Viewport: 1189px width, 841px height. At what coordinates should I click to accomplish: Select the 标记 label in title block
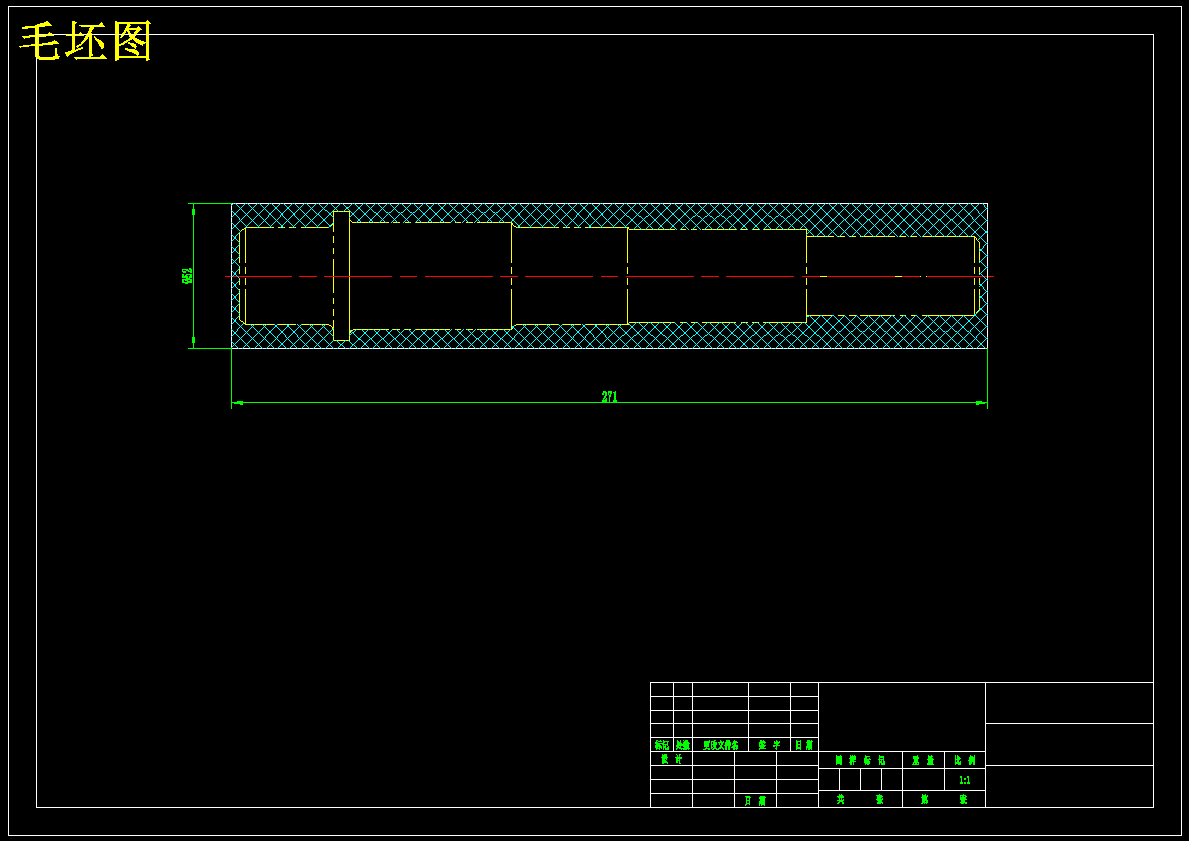click(662, 745)
